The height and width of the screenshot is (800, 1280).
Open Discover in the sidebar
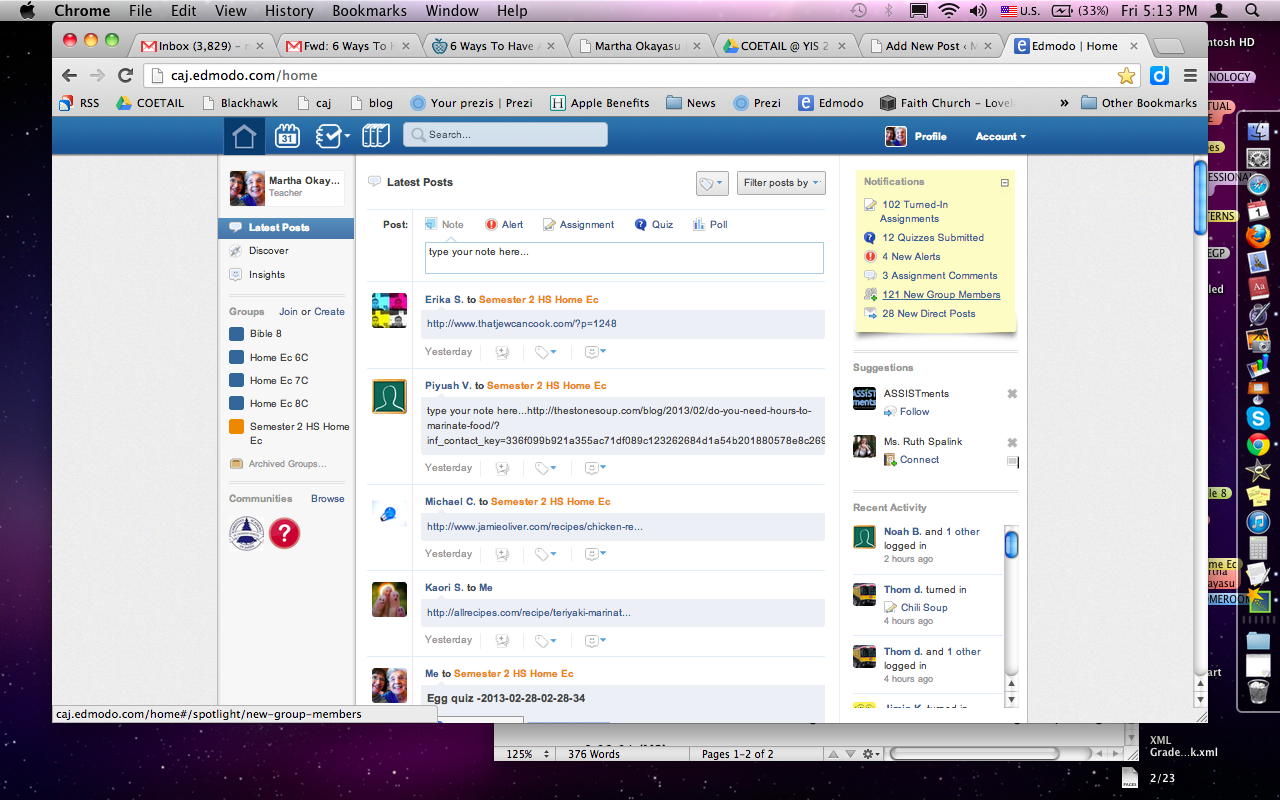coord(269,251)
